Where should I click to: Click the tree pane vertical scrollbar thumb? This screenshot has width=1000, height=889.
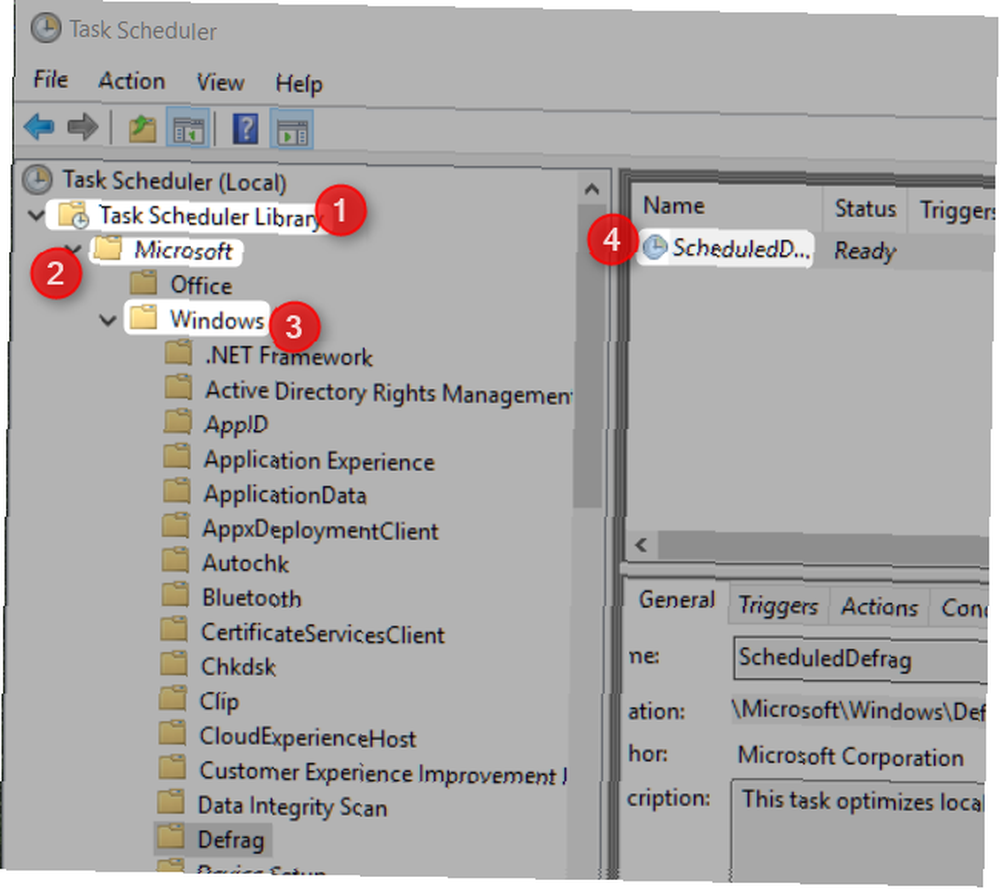589,357
